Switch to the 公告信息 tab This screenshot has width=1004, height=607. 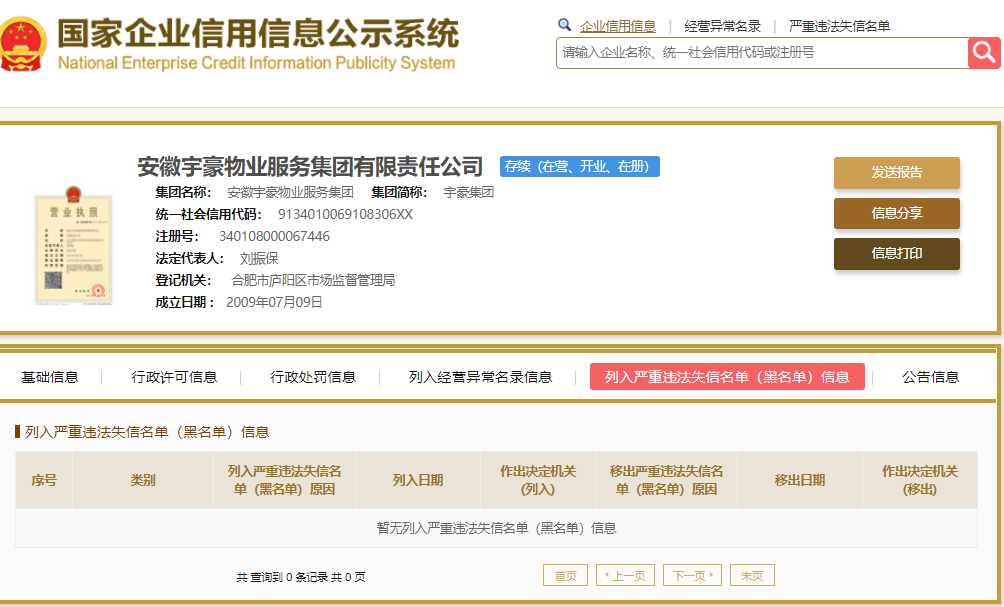point(930,377)
